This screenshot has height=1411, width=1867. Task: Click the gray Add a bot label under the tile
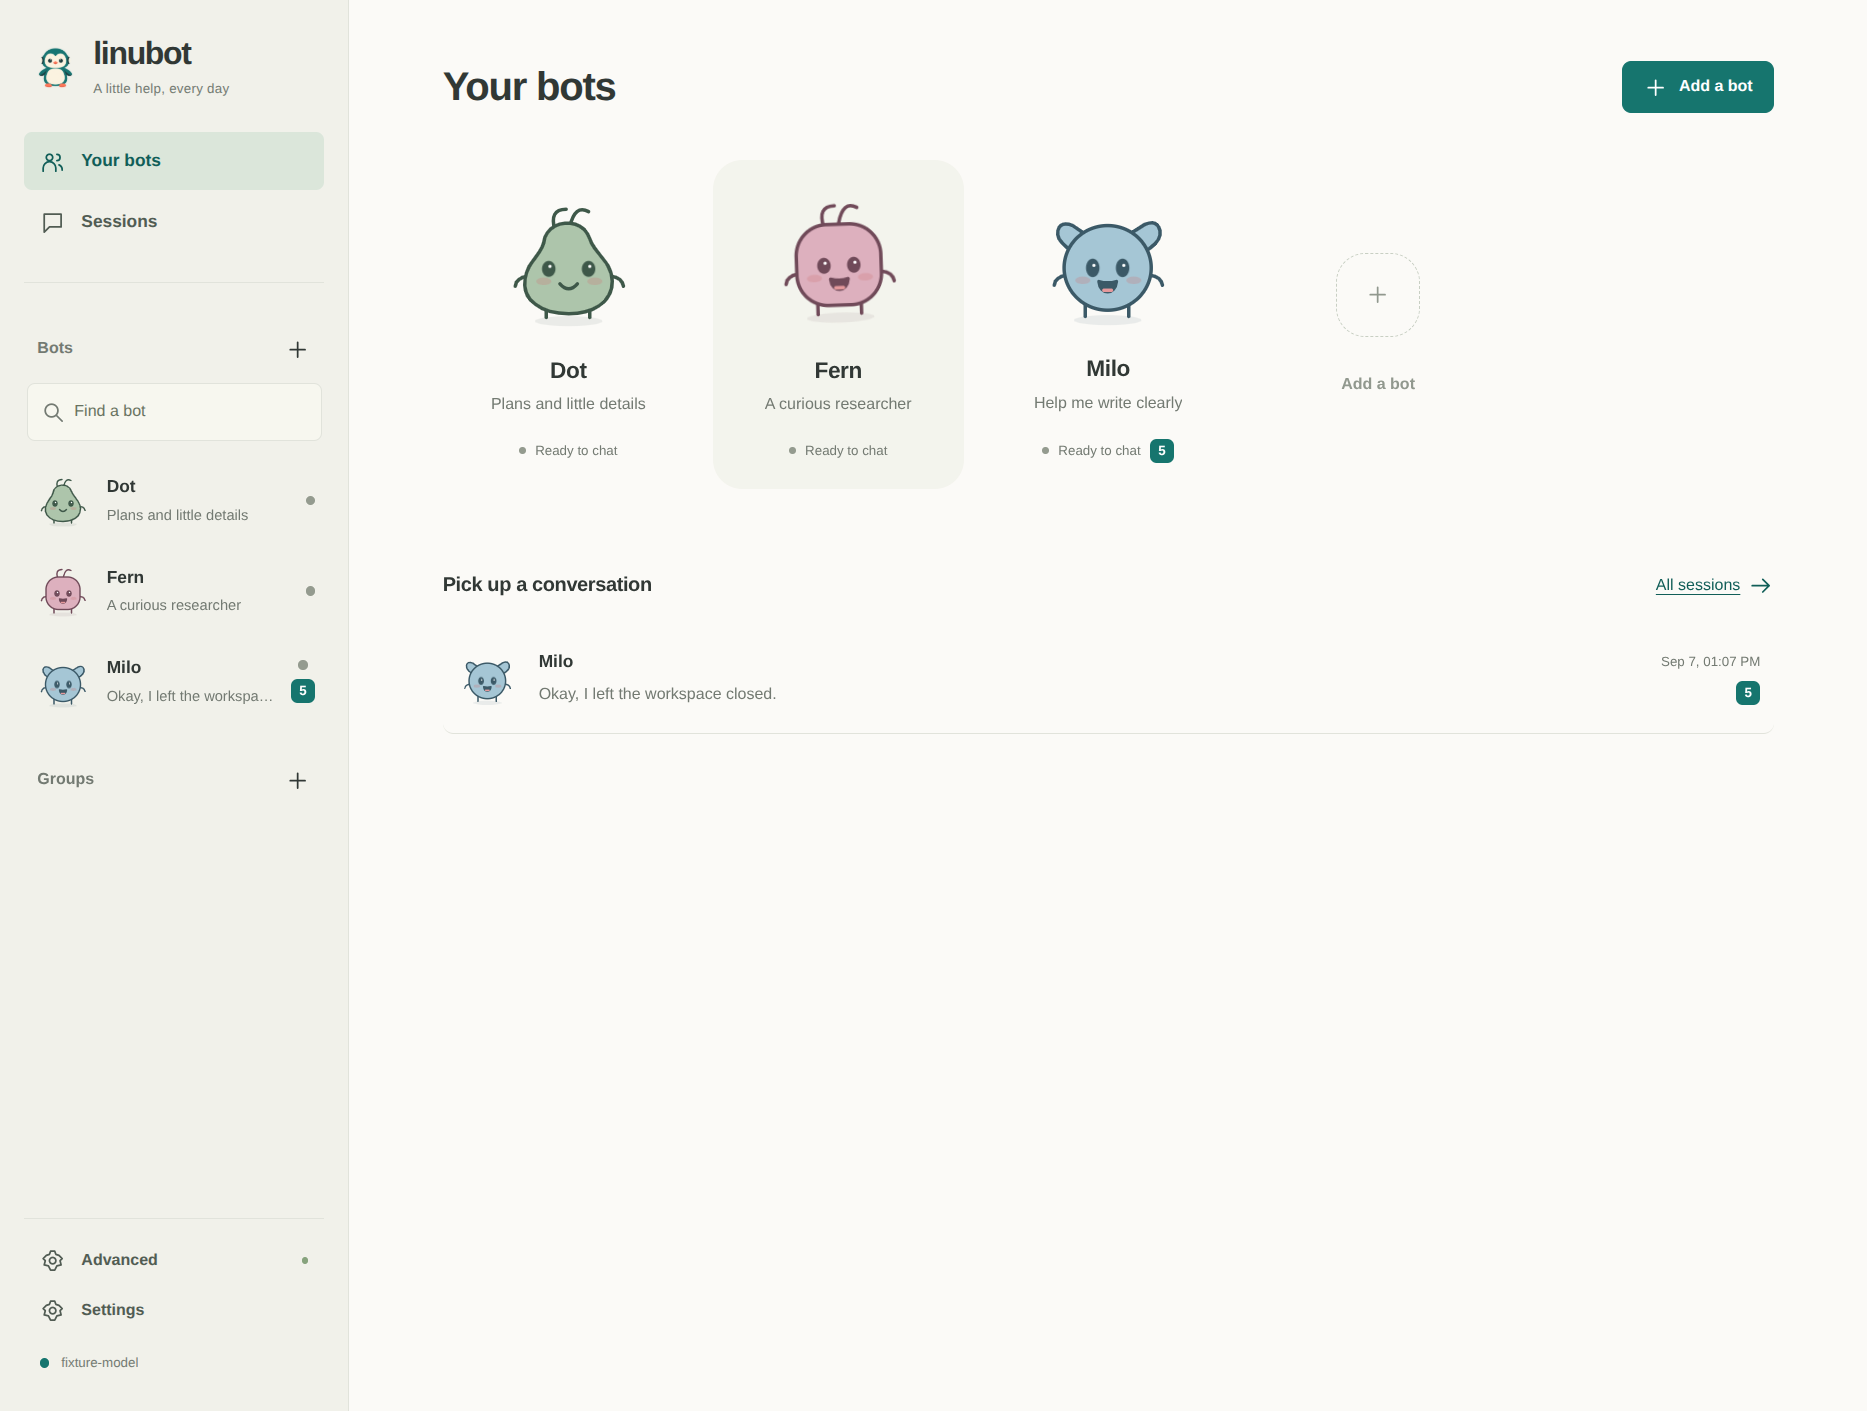tap(1378, 384)
